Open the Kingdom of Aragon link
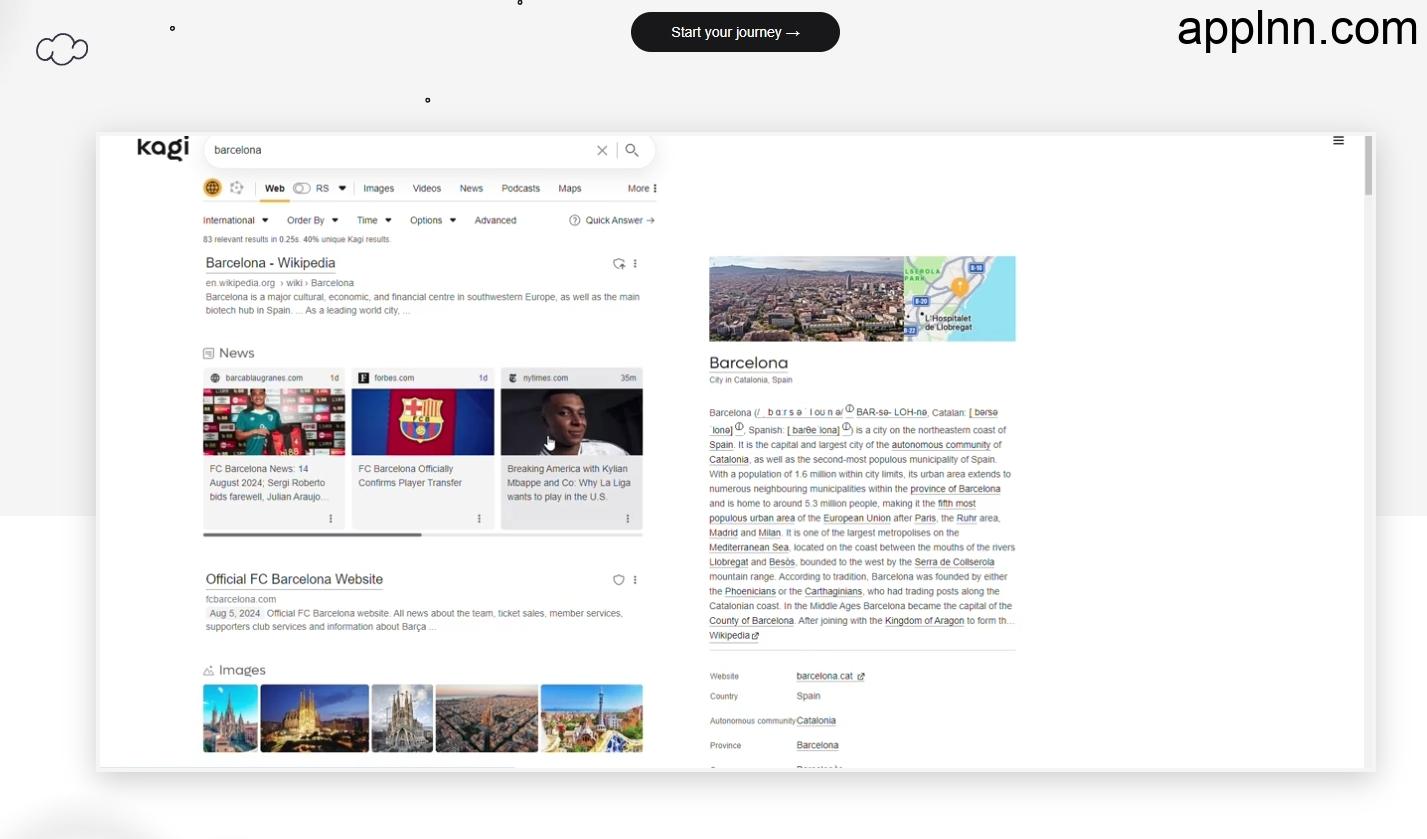 point(925,621)
